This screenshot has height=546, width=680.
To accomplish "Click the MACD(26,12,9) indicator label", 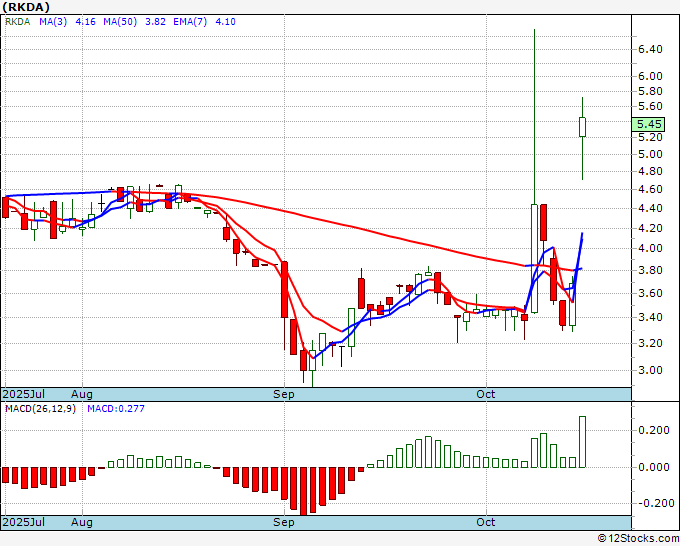I will [40, 409].
